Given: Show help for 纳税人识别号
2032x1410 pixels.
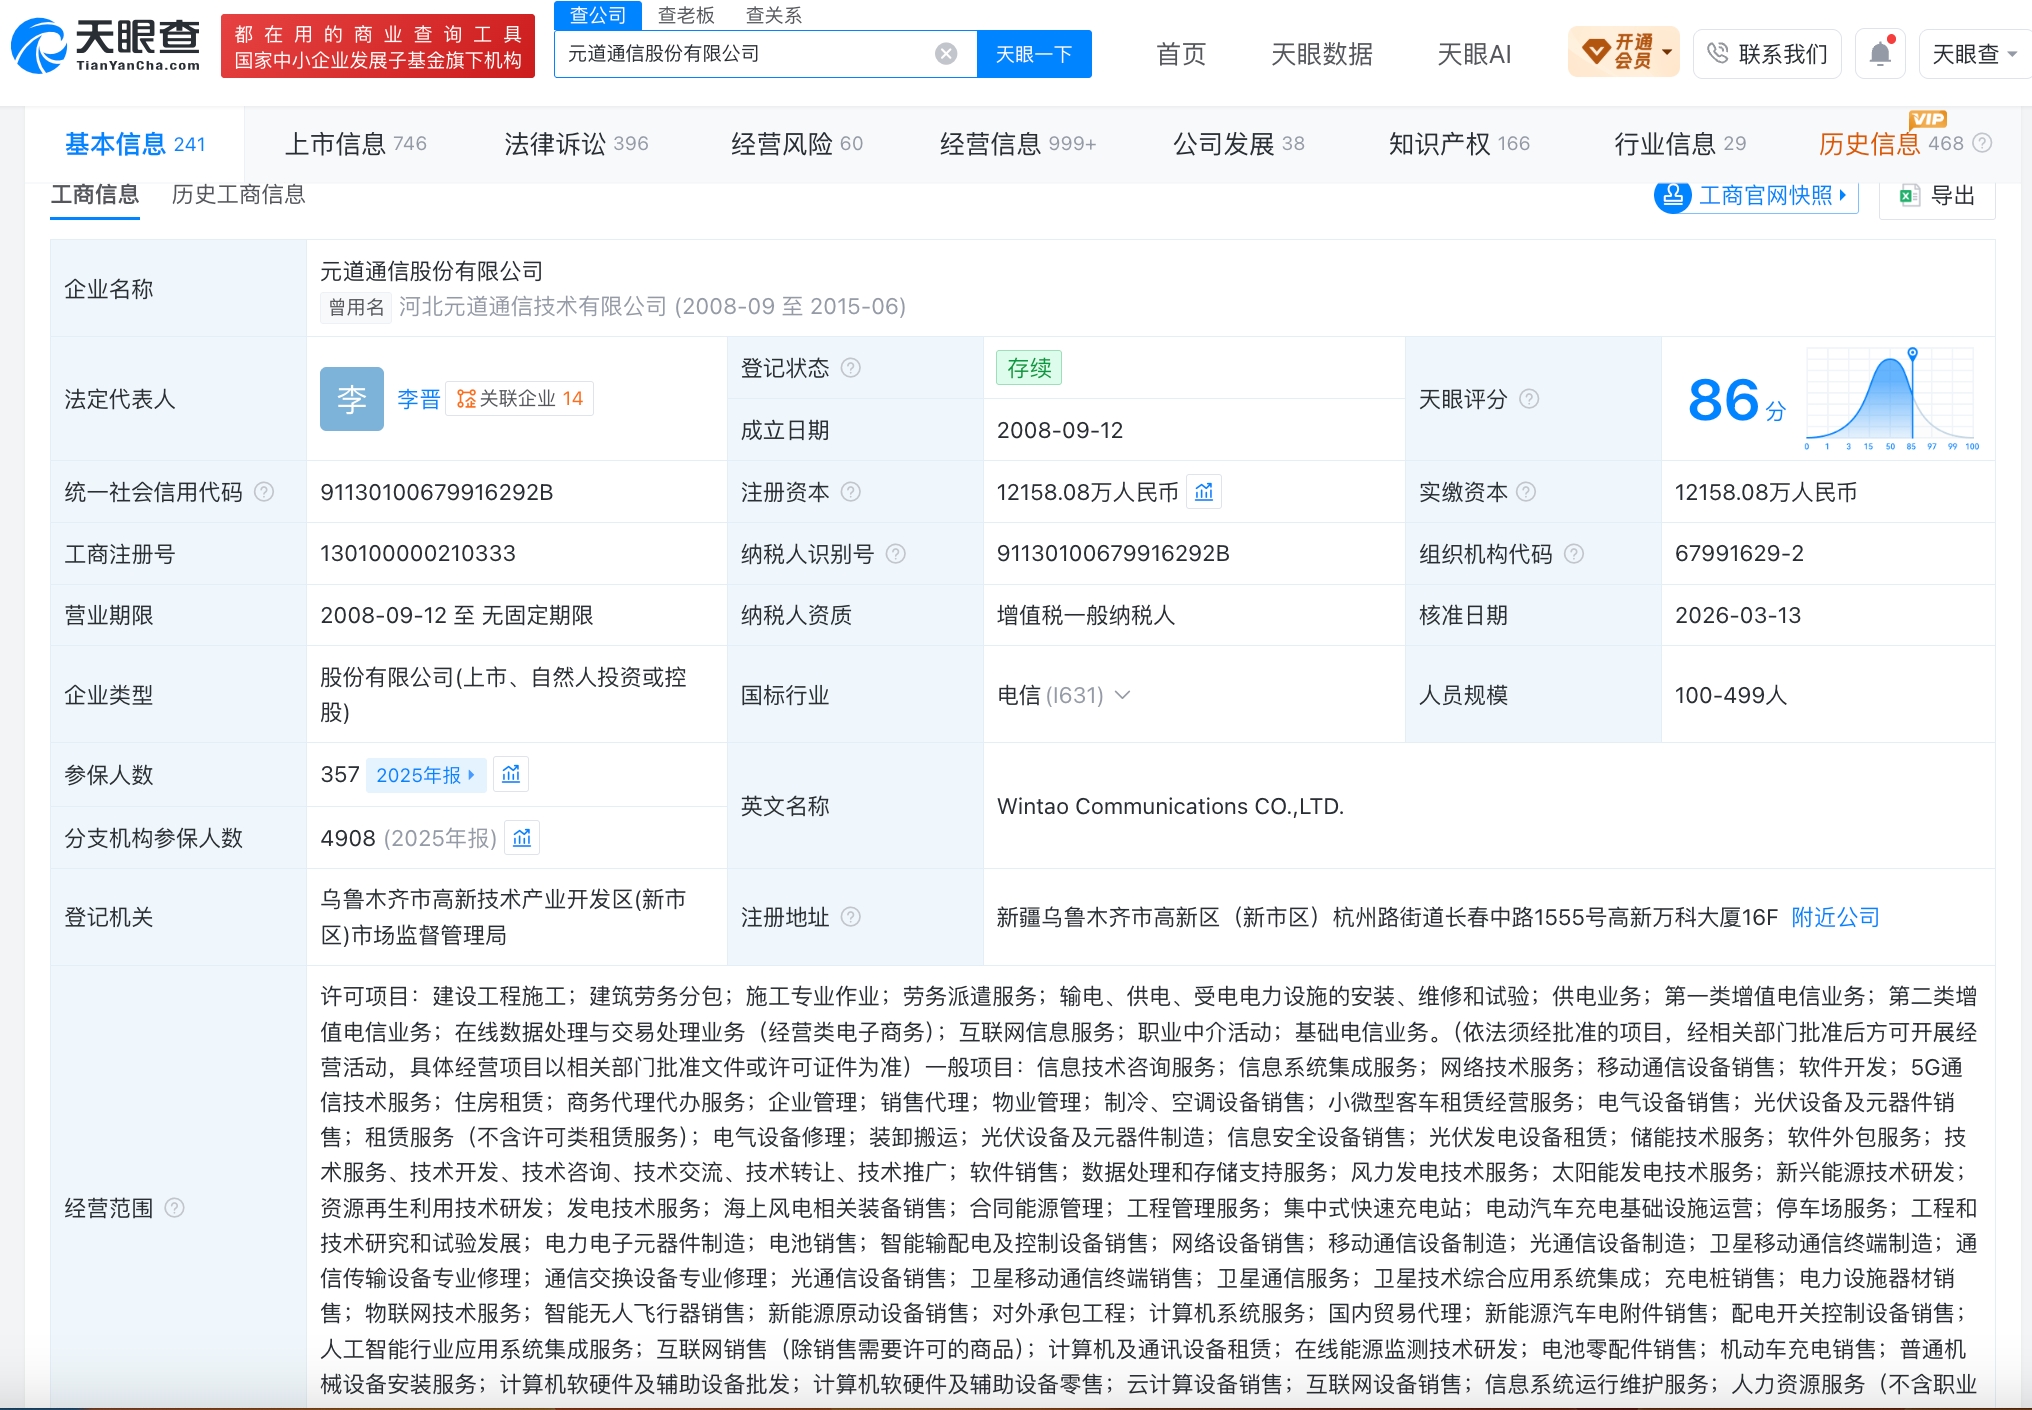Looking at the screenshot, I should click(896, 554).
